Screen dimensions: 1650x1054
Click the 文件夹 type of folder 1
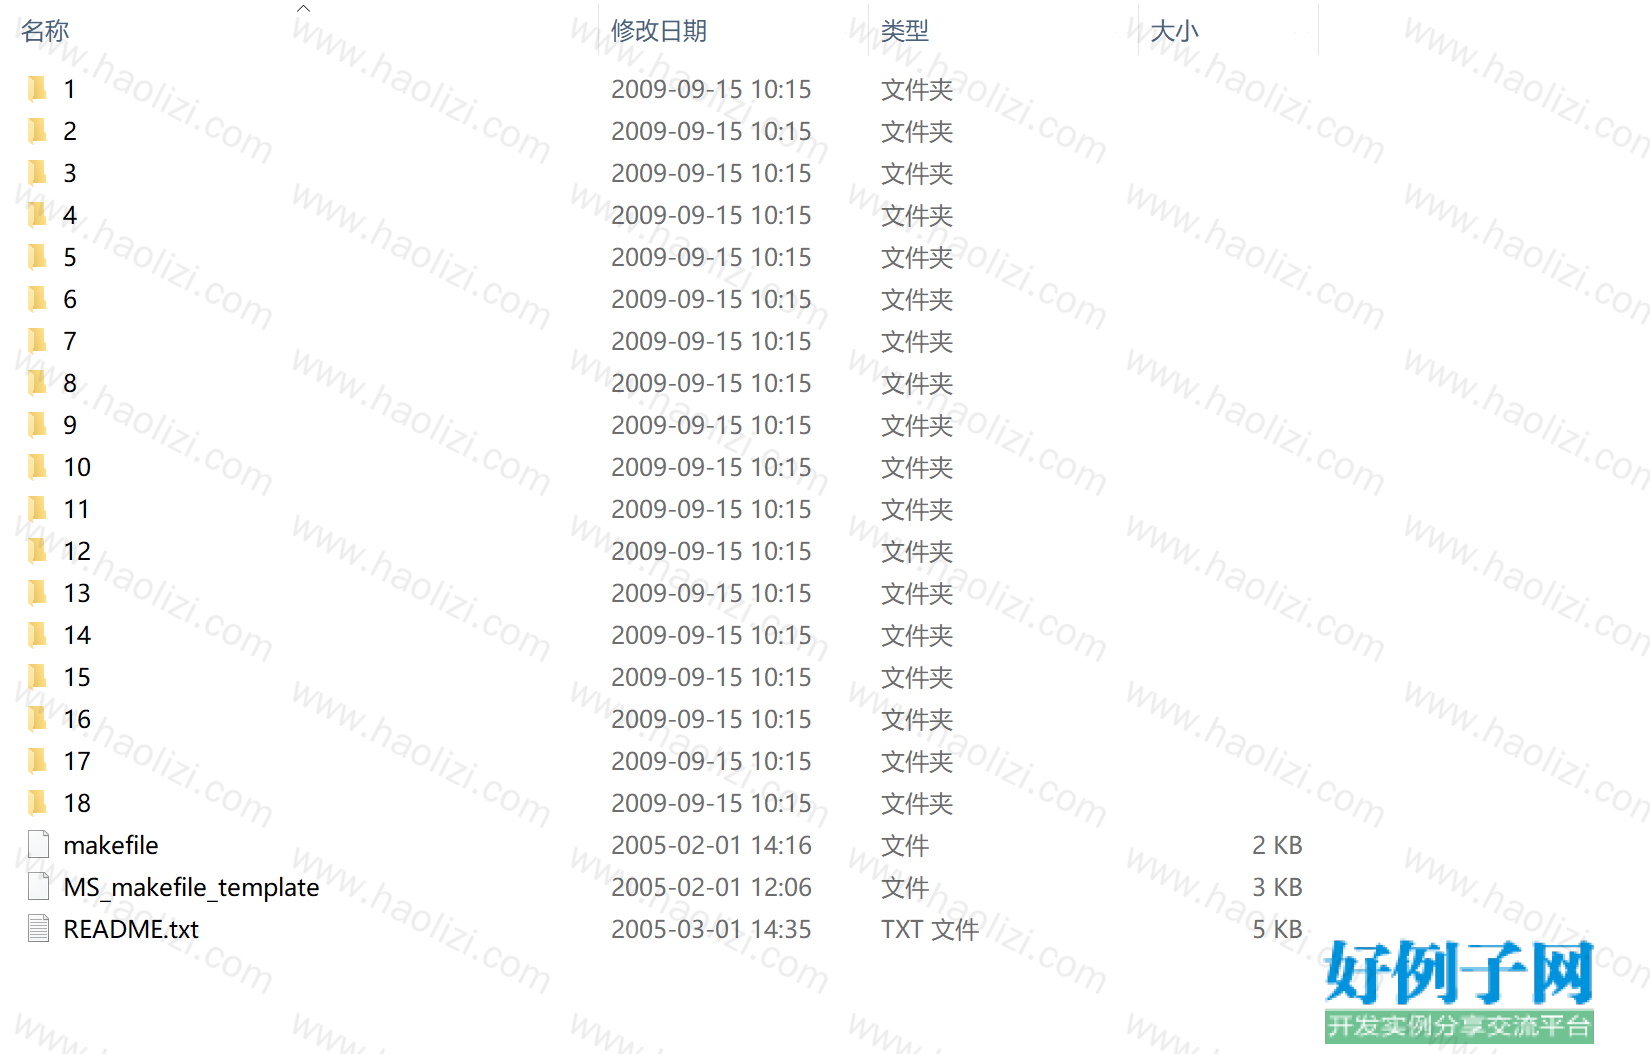(917, 89)
